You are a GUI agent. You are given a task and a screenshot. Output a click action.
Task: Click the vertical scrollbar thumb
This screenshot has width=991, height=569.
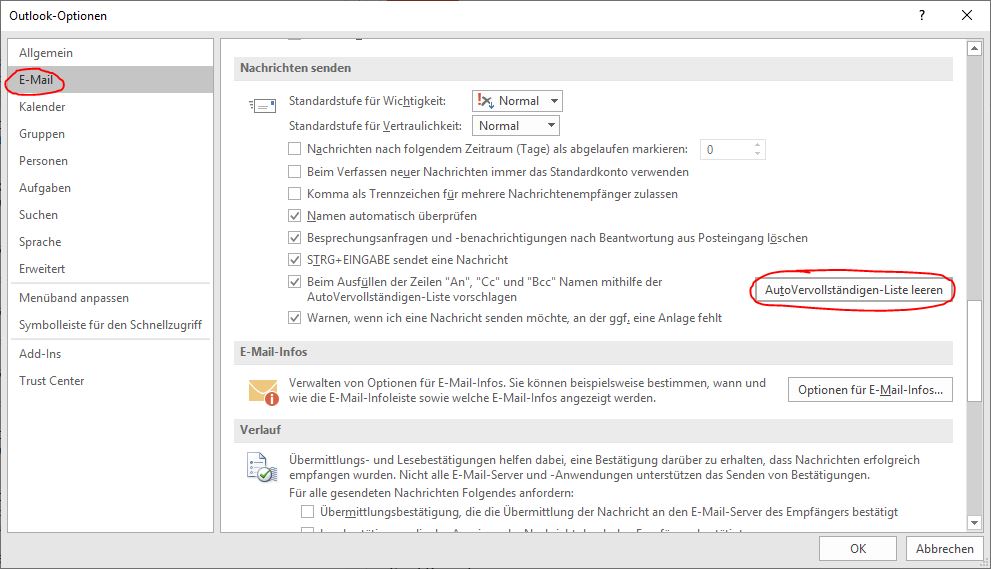pyautogui.click(x=974, y=350)
